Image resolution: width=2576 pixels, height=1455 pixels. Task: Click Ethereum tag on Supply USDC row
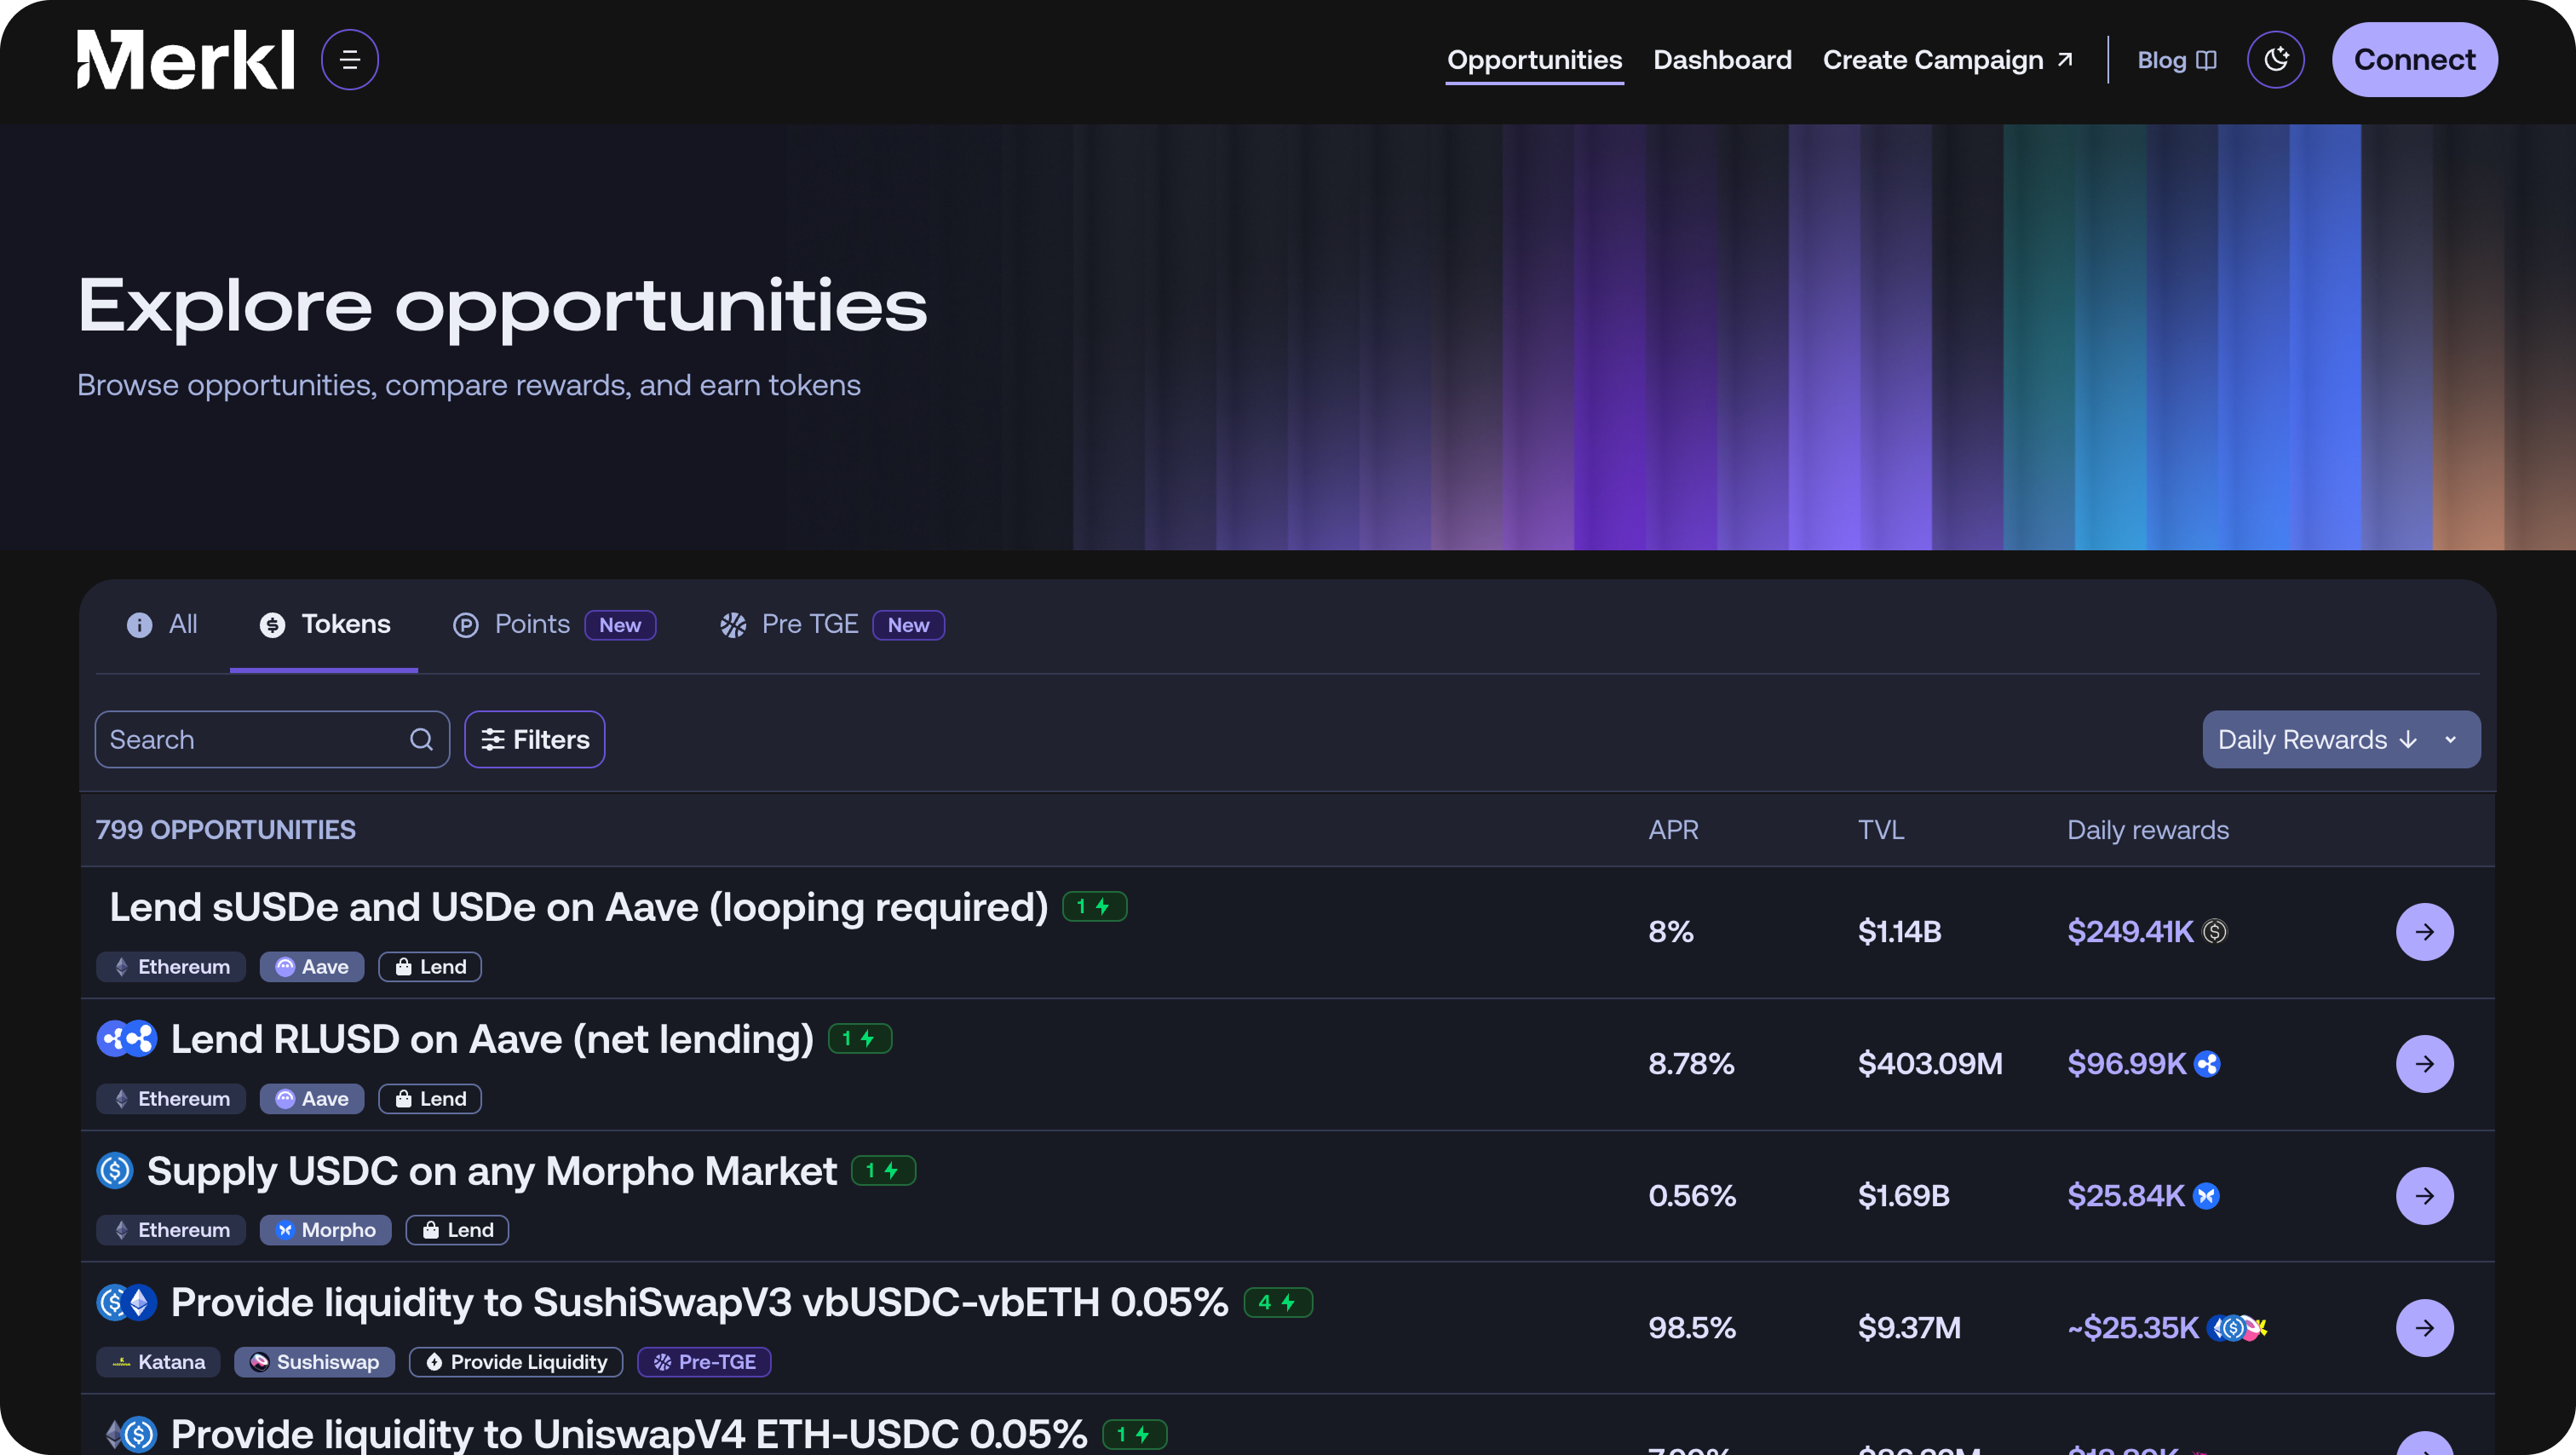tap(171, 1230)
